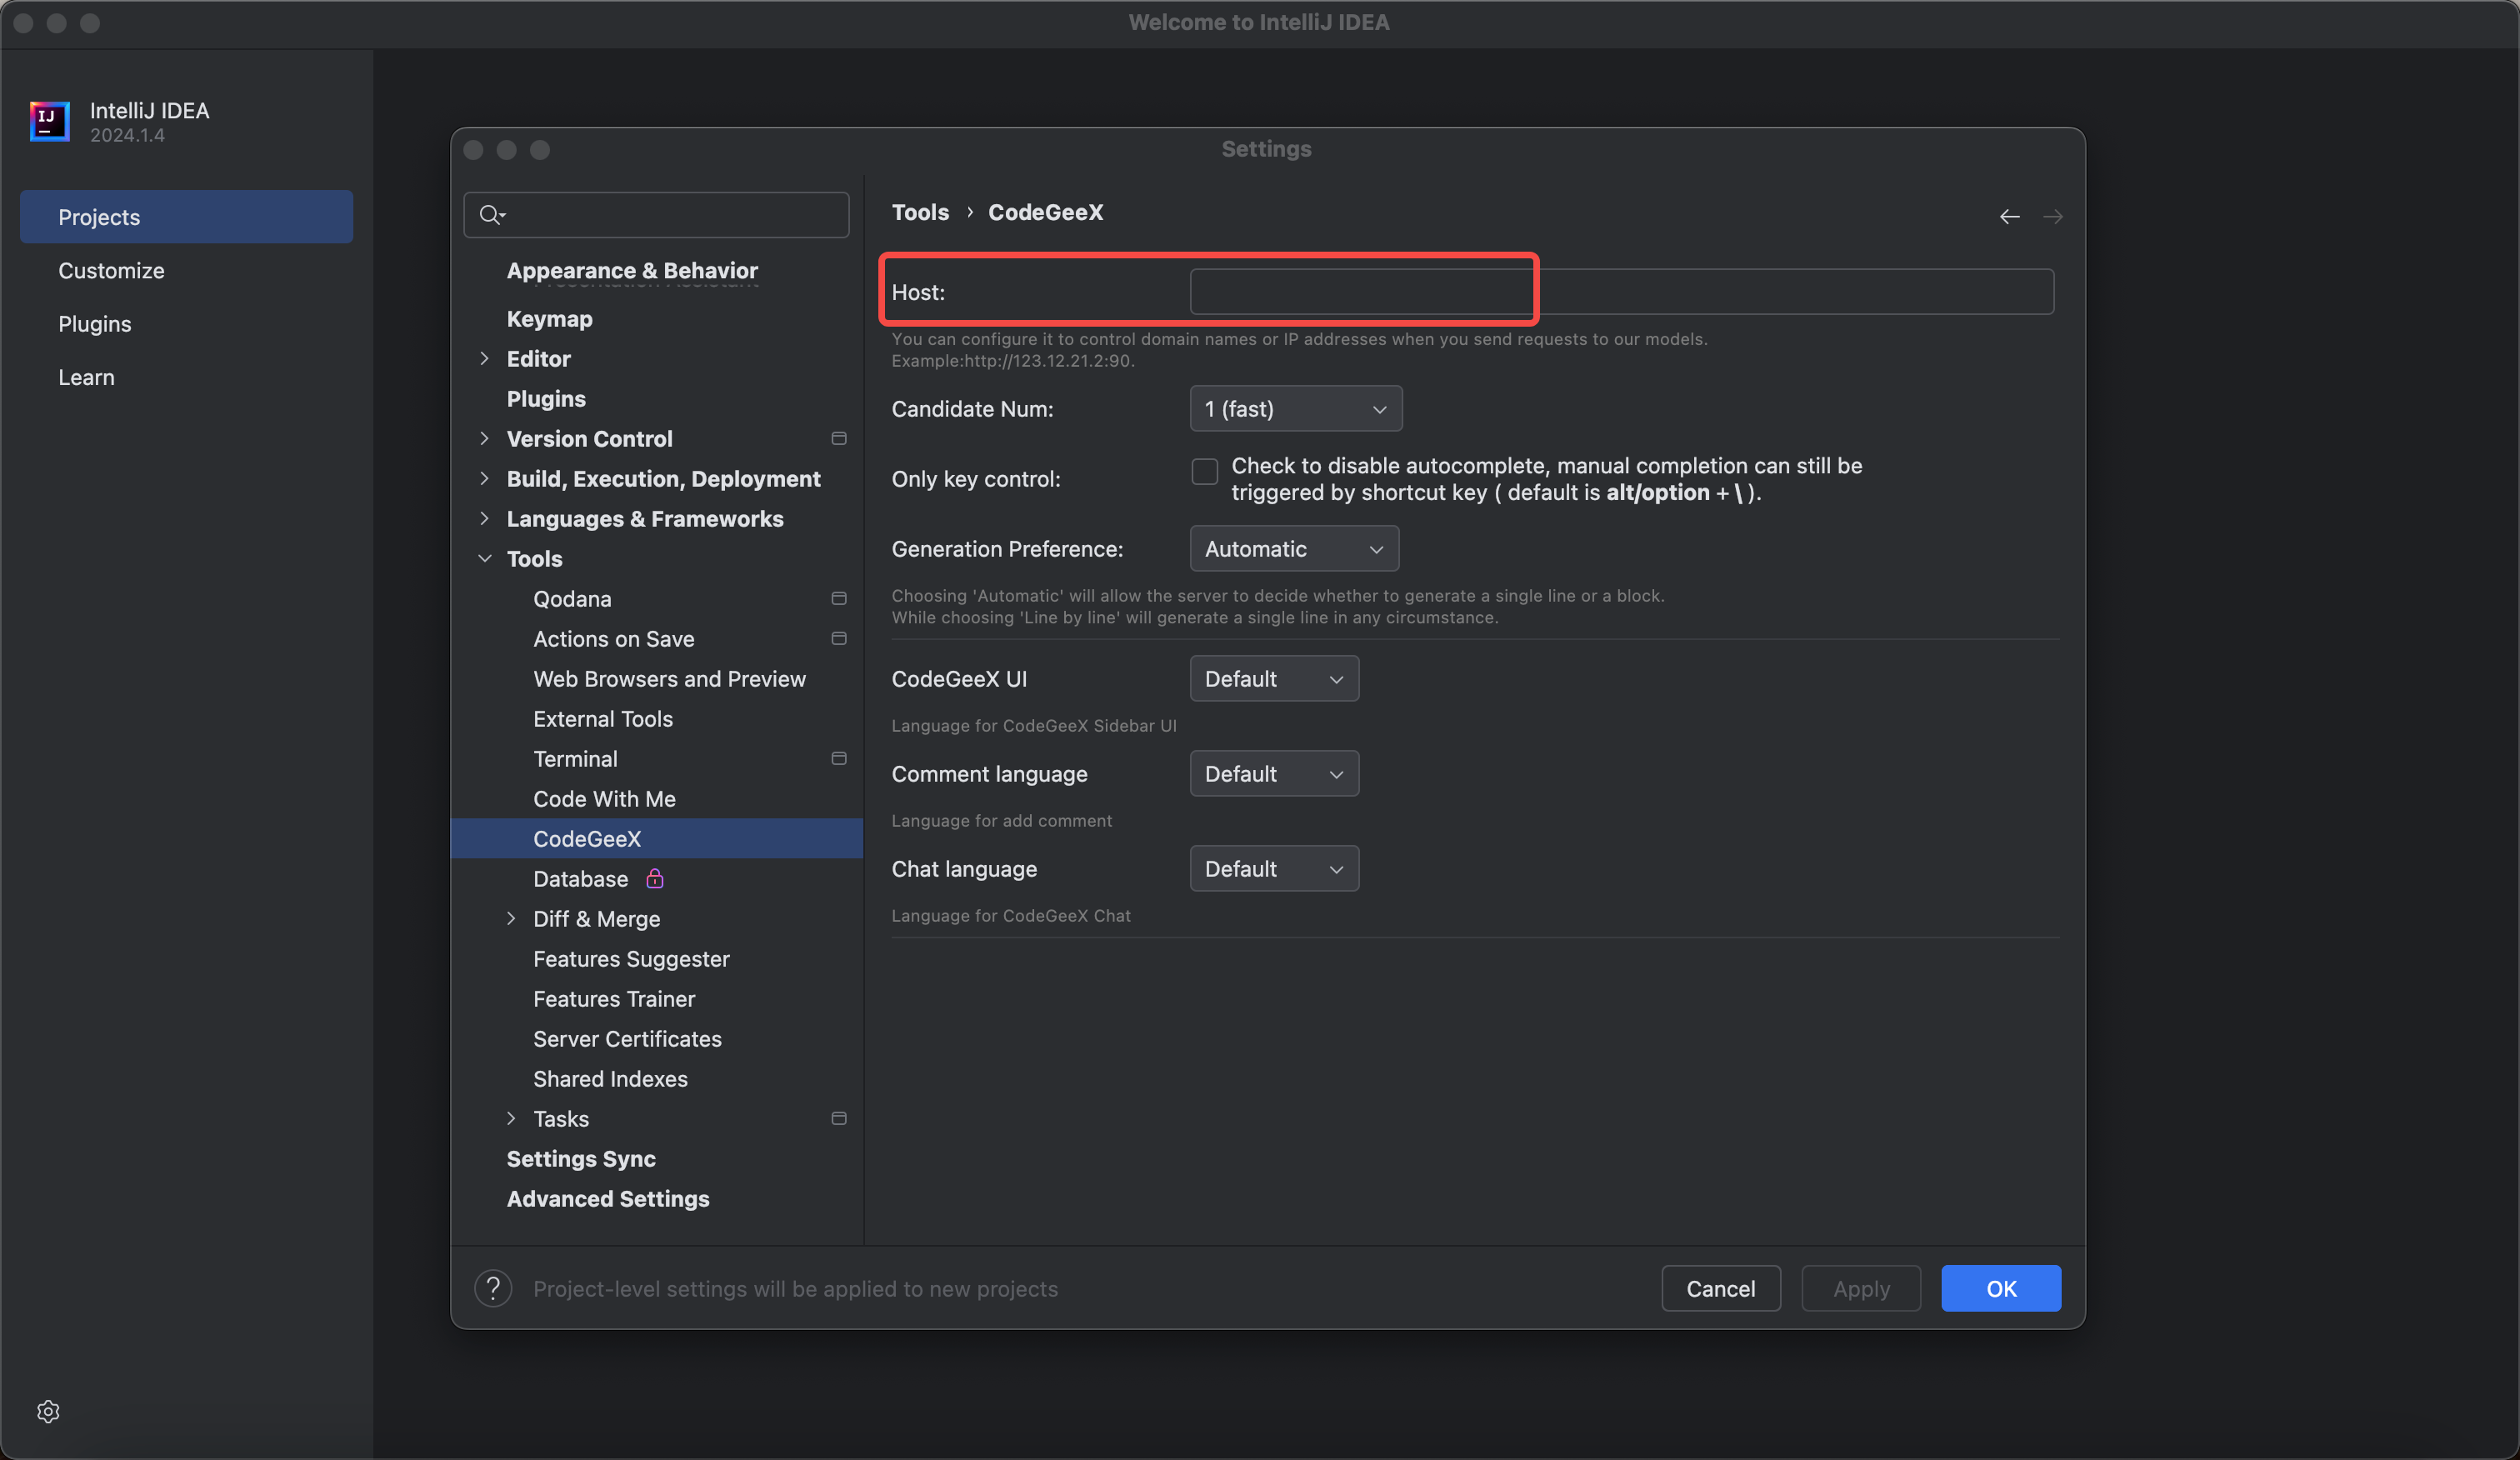The width and height of the screenshot is (2520, 1460).
Task: Select Qodana under Tools
Action: tap(572, 598)
